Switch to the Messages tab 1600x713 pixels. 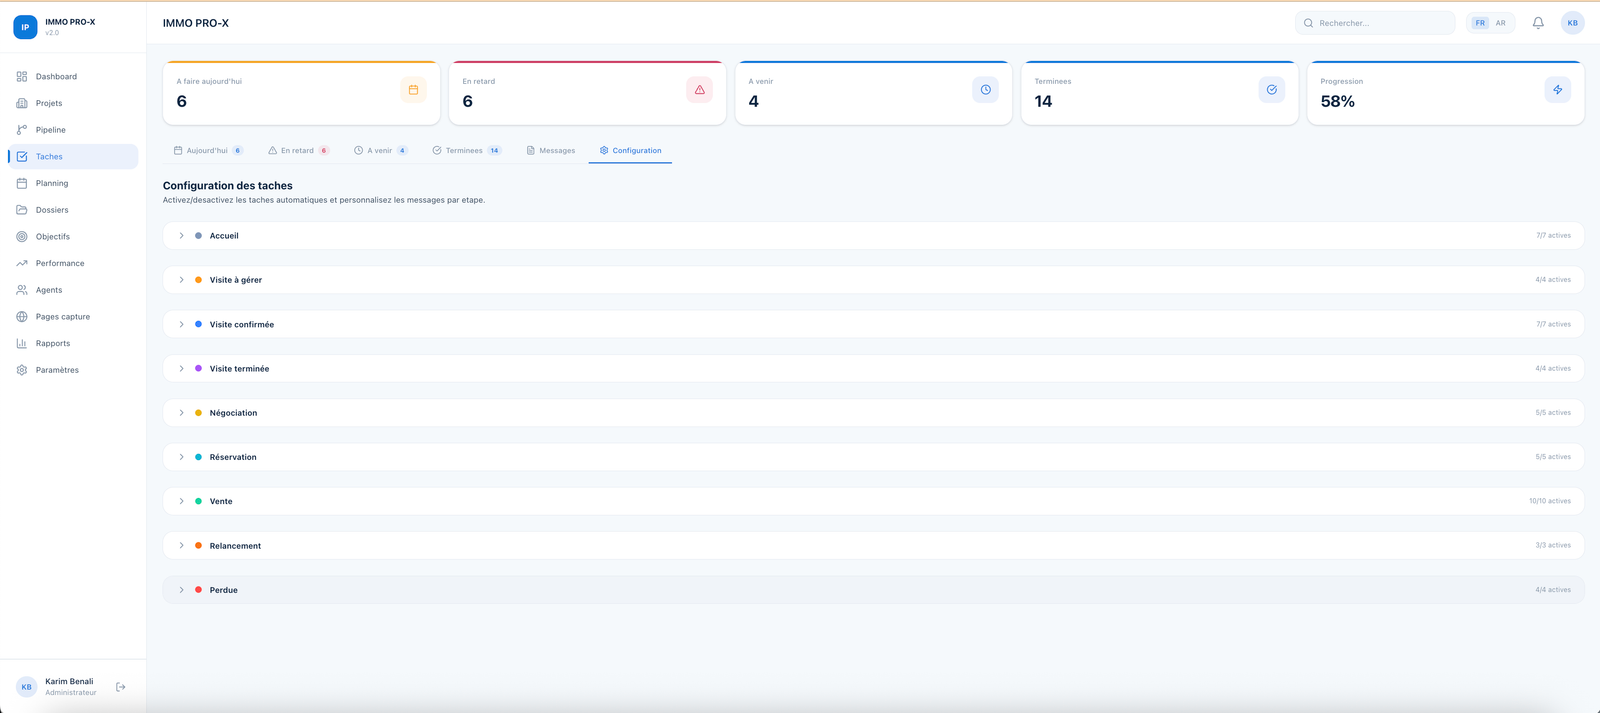point(551,151)
